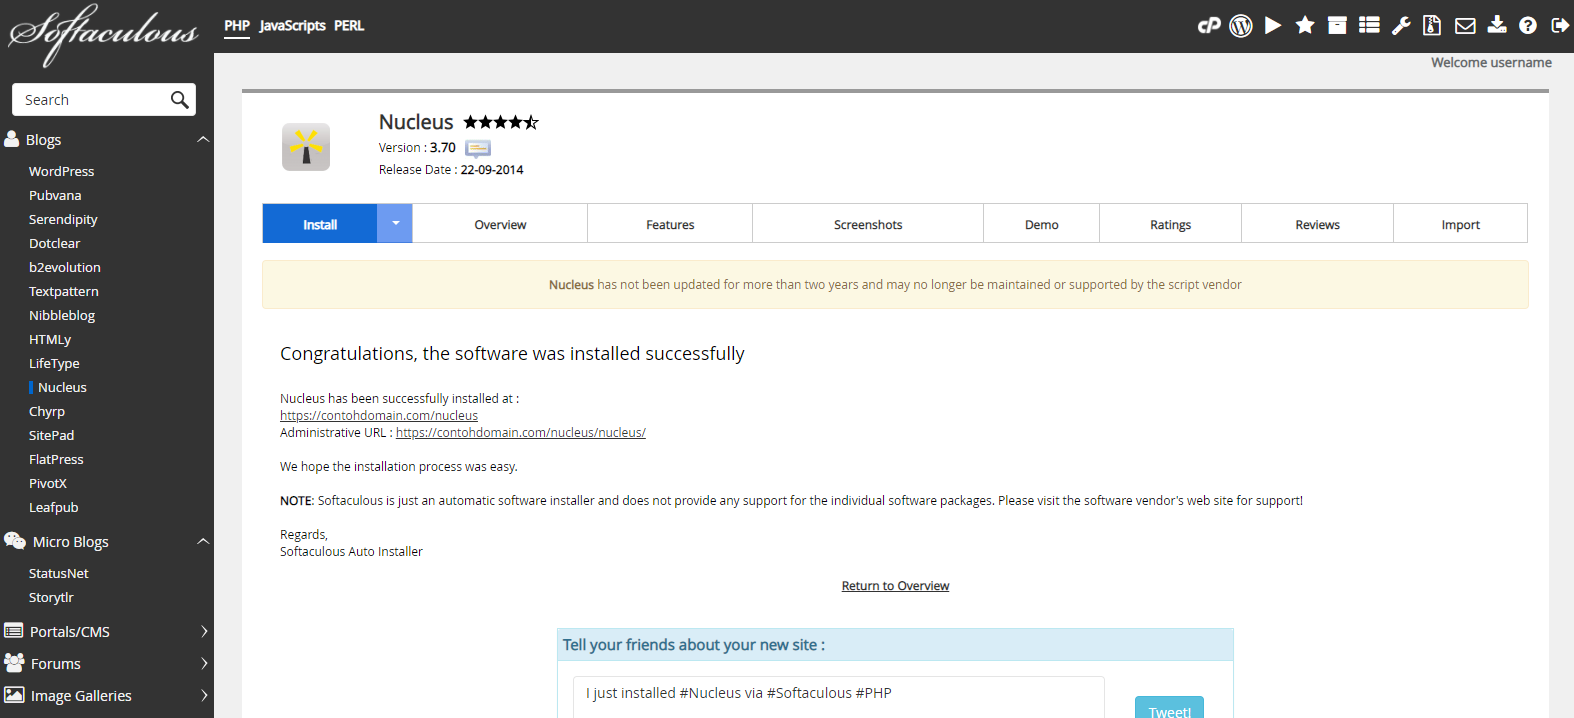Click inside the Search input field
Screen dimensions: 1574x718
click(90, 100)
